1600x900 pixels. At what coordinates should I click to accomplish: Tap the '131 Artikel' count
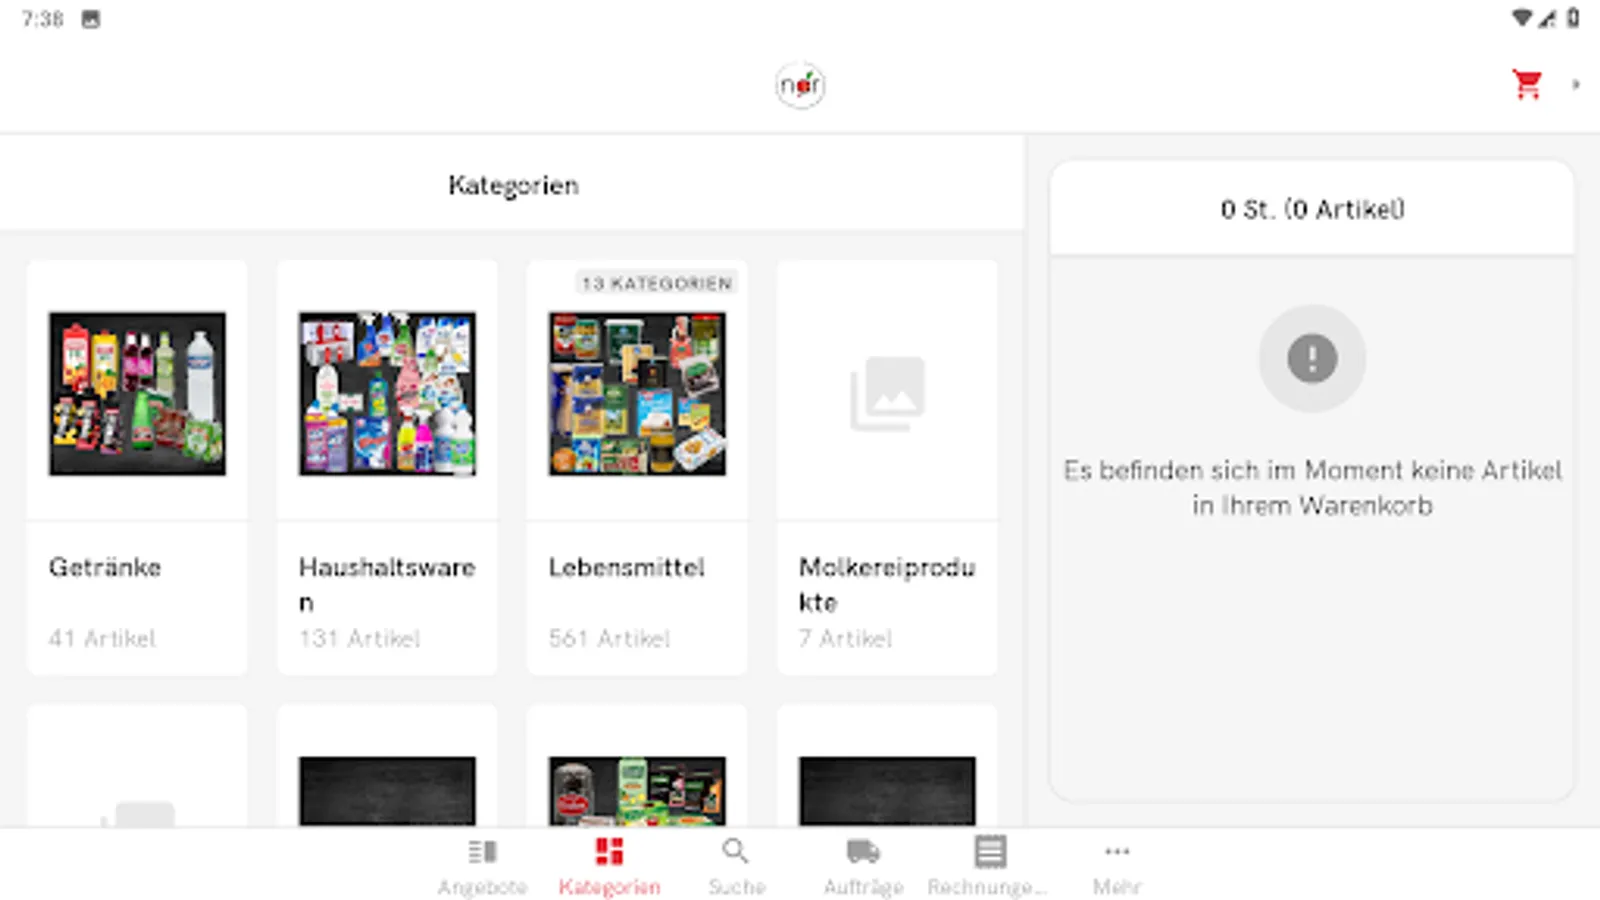[359, 638]
